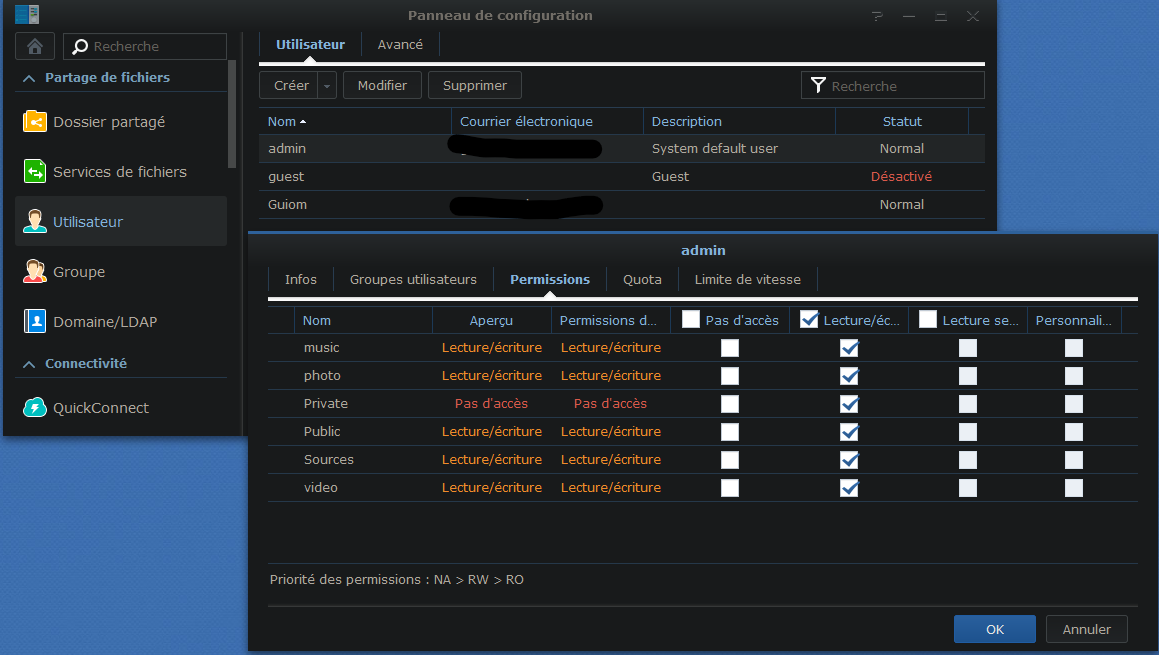Screen dimensions: 1159x655
Task: Click the Modifier button
Action: point(382,86)
